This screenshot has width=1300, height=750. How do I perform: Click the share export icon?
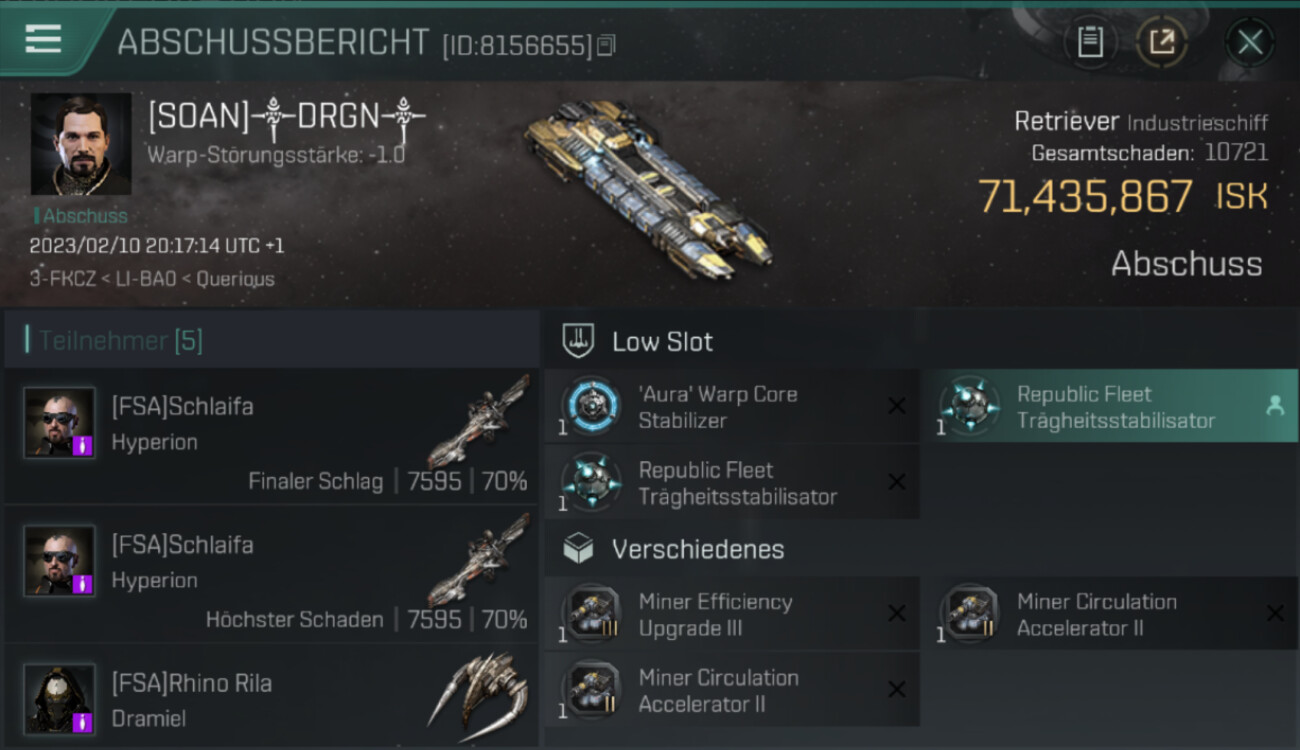click(1161, 42)
